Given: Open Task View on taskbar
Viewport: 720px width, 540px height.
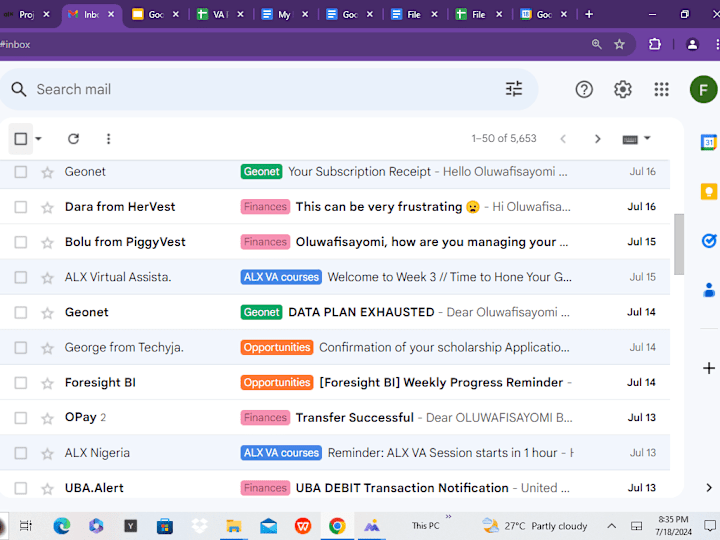Looking at the screenshot, I should pyautogui.click(x=26, y=526).
